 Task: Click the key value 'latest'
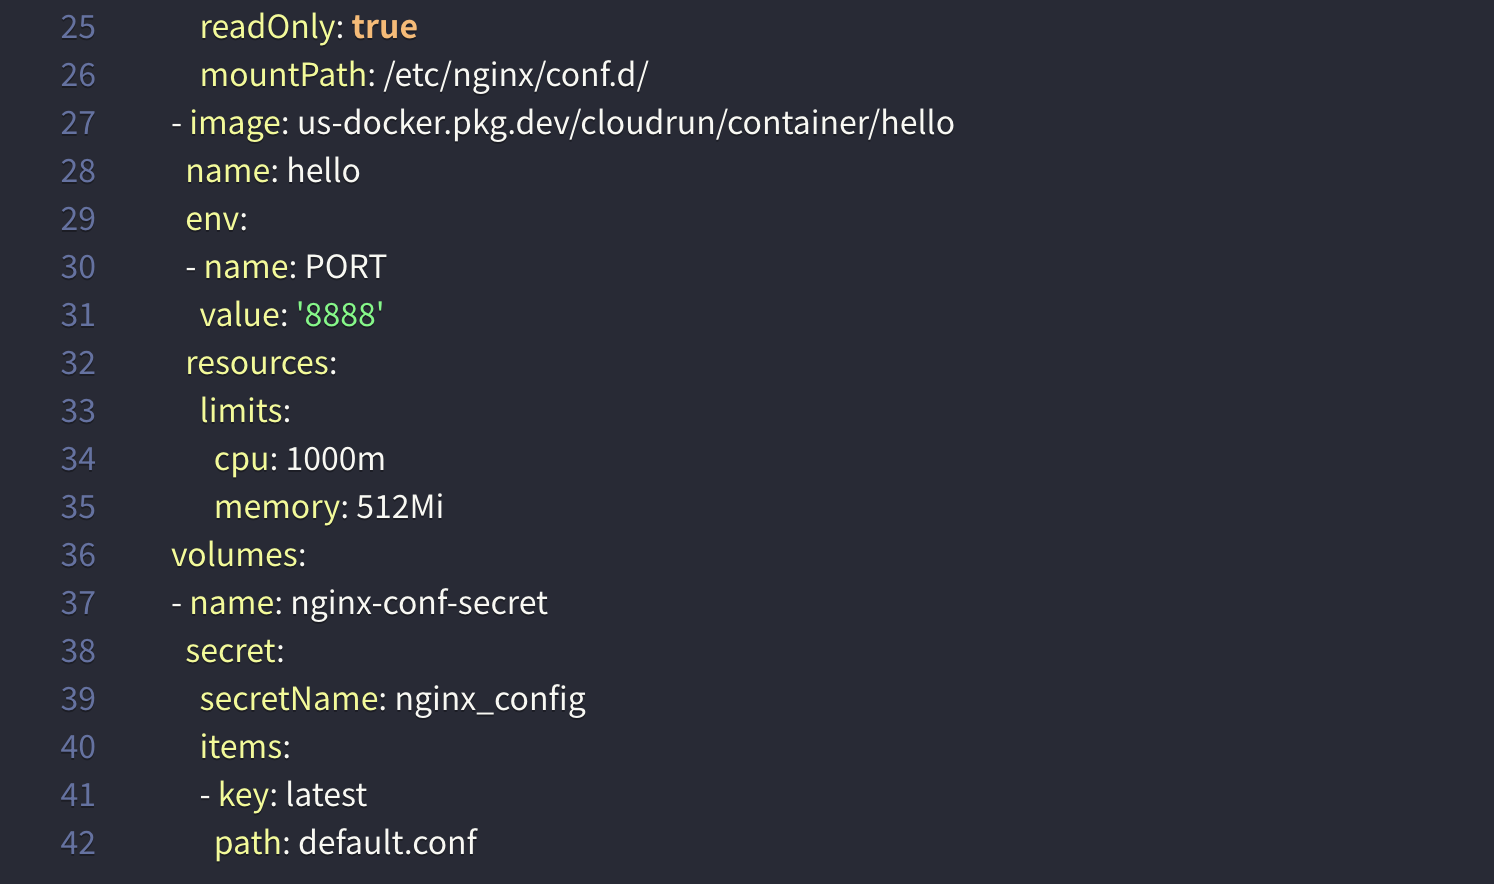click(x=326, y=795)
